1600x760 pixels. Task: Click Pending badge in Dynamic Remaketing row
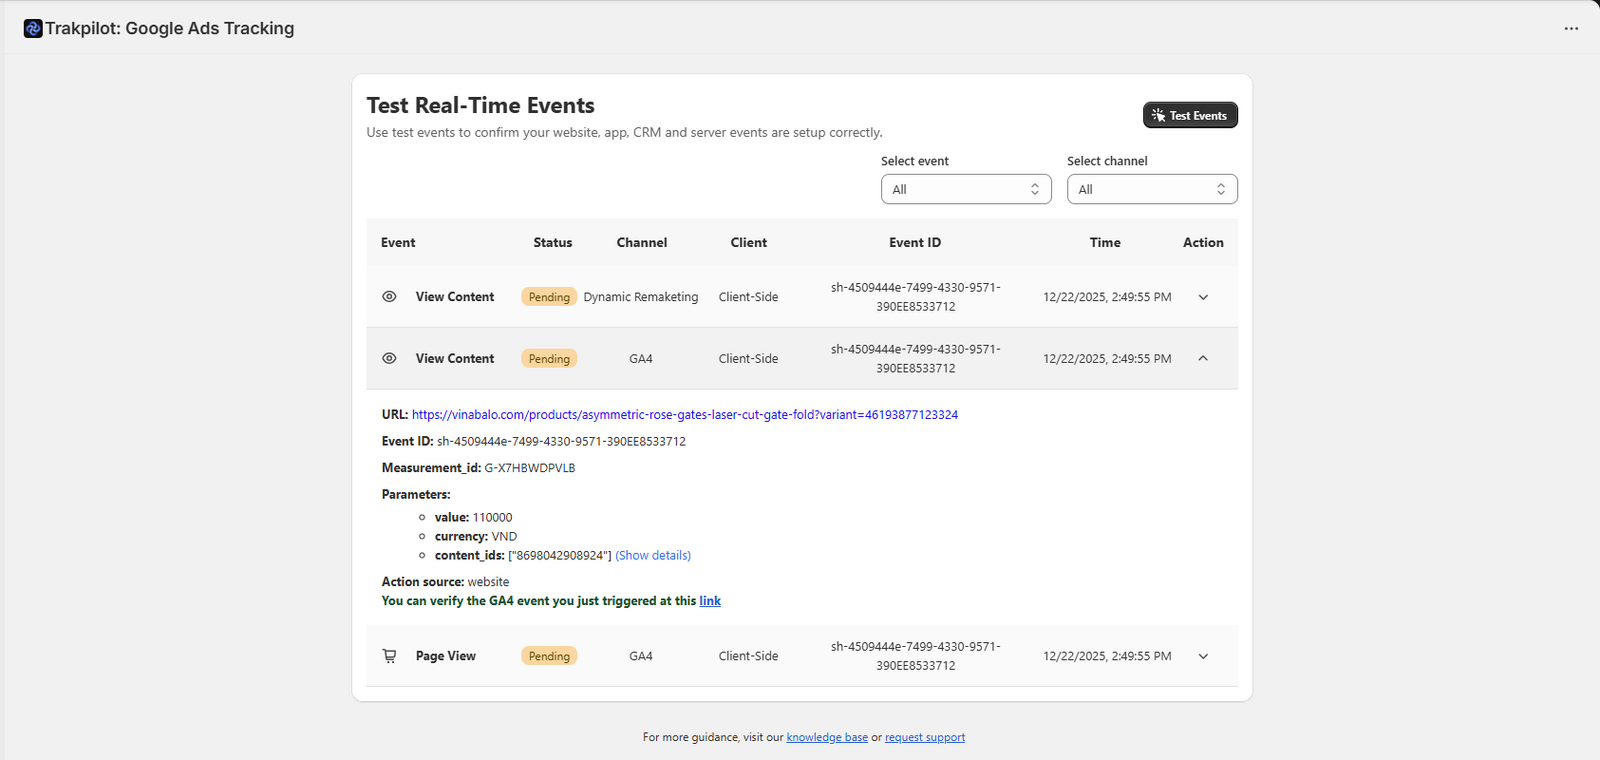click(549, 297)
